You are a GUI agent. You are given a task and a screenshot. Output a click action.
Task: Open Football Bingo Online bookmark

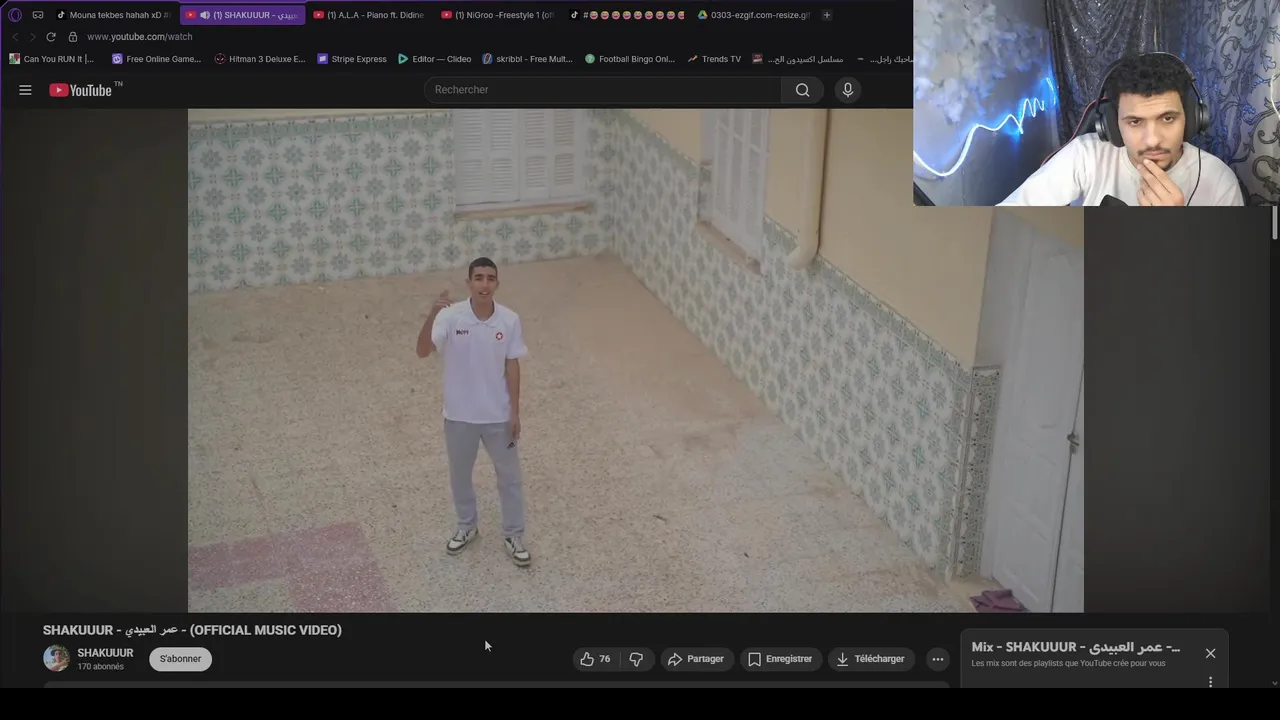pos(630,59)
